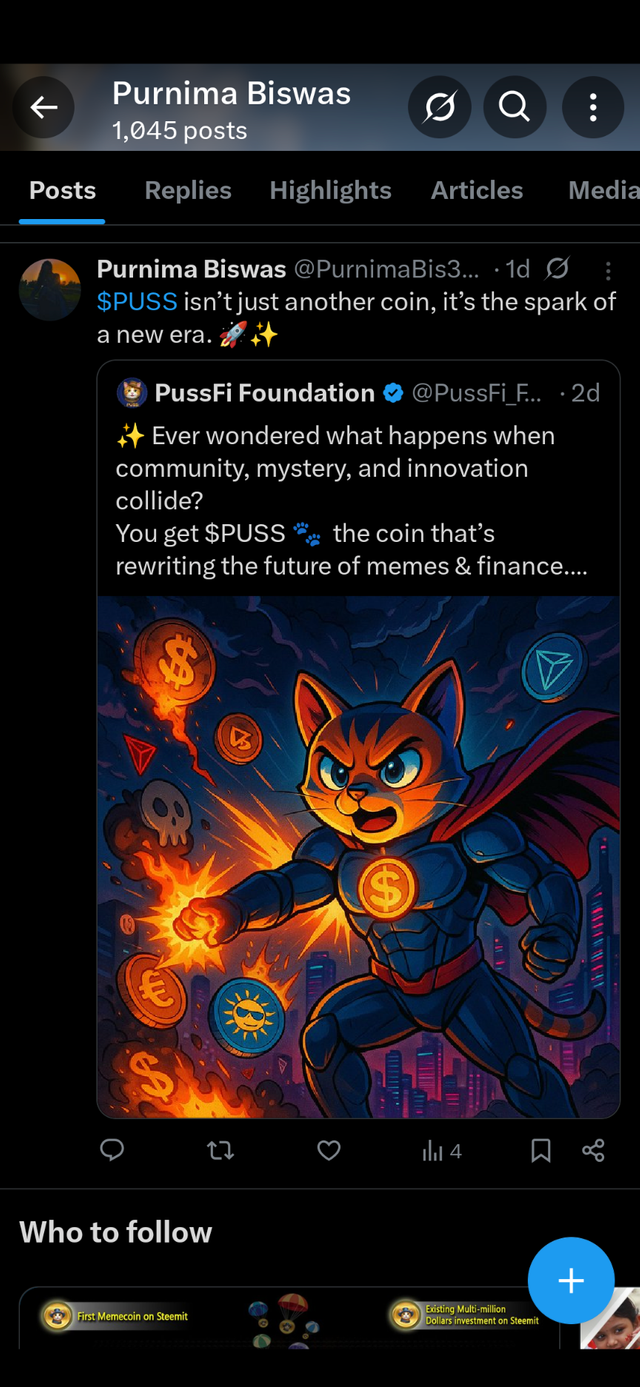Like the post with heart icon
Viewport: 640px width, 1387px height.
(x=329, y=1151)
